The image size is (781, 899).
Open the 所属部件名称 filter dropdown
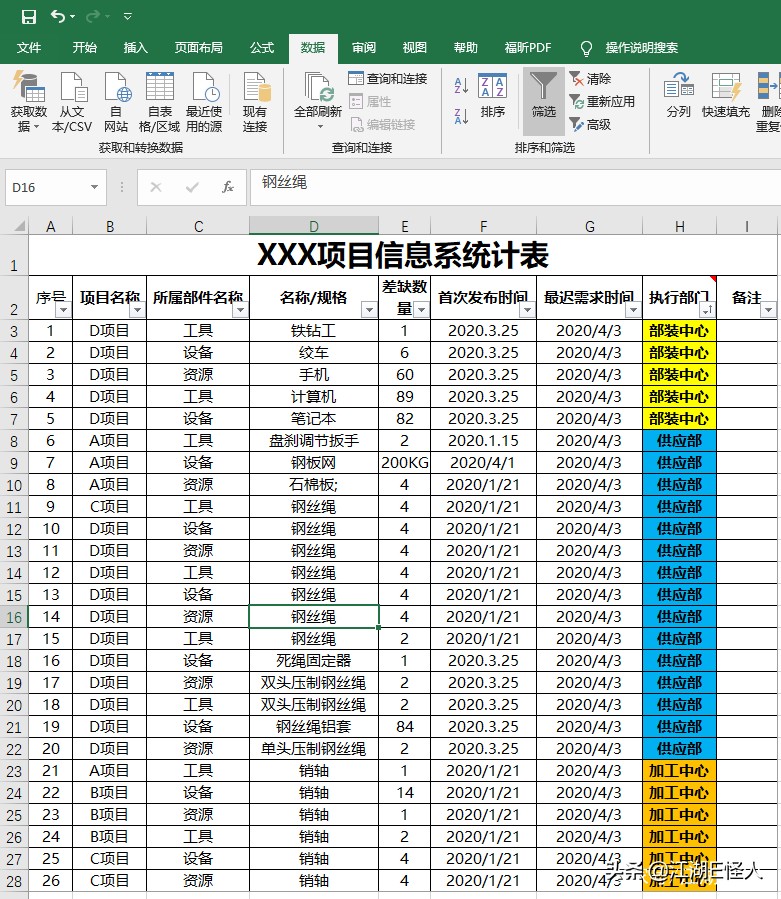click(240, 310)
